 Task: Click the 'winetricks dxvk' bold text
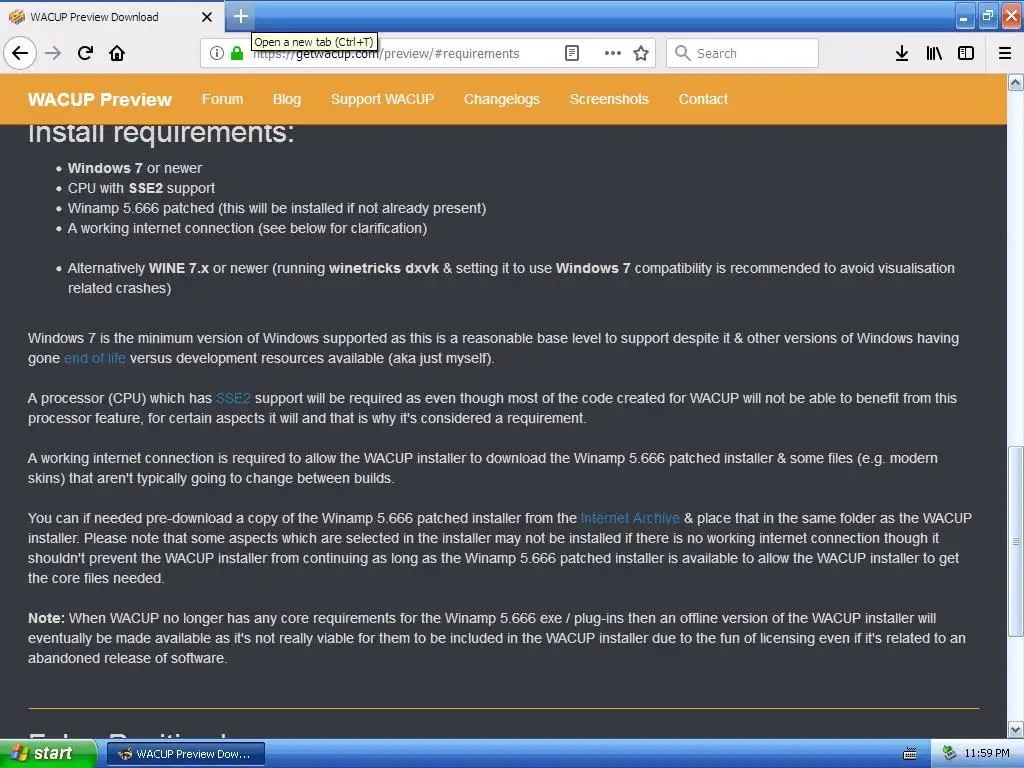[x=383, y=268]
